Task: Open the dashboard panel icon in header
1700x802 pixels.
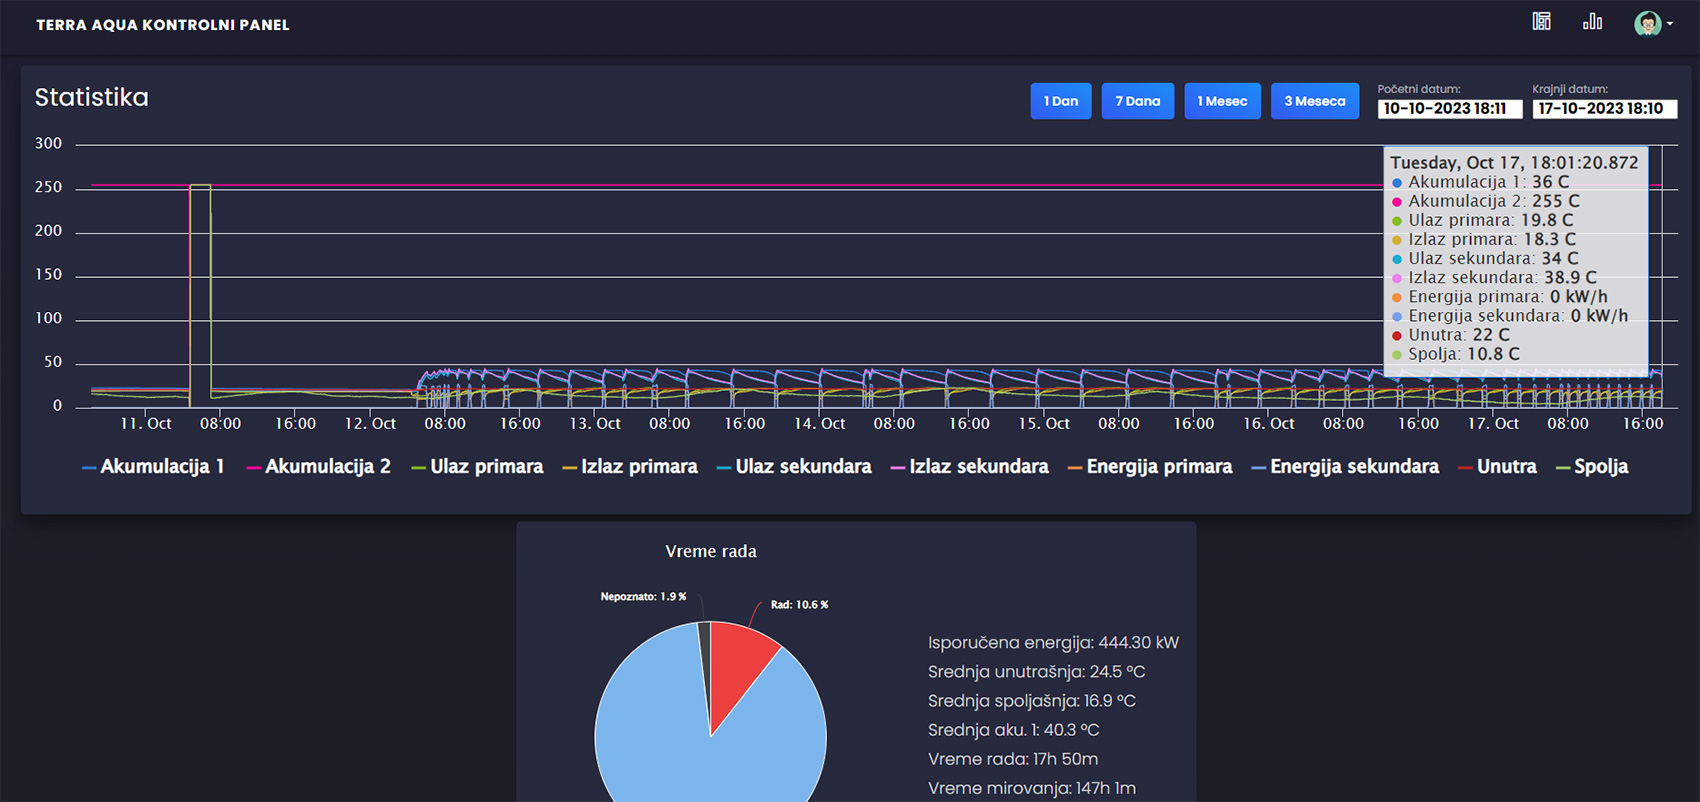Action: click(1541, 21)
